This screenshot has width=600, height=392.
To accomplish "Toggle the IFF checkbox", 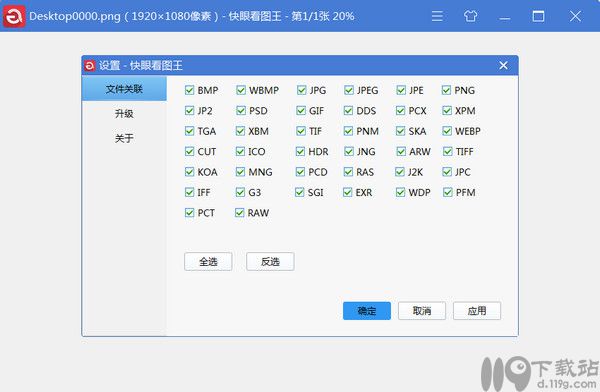I will click(189, 192).
